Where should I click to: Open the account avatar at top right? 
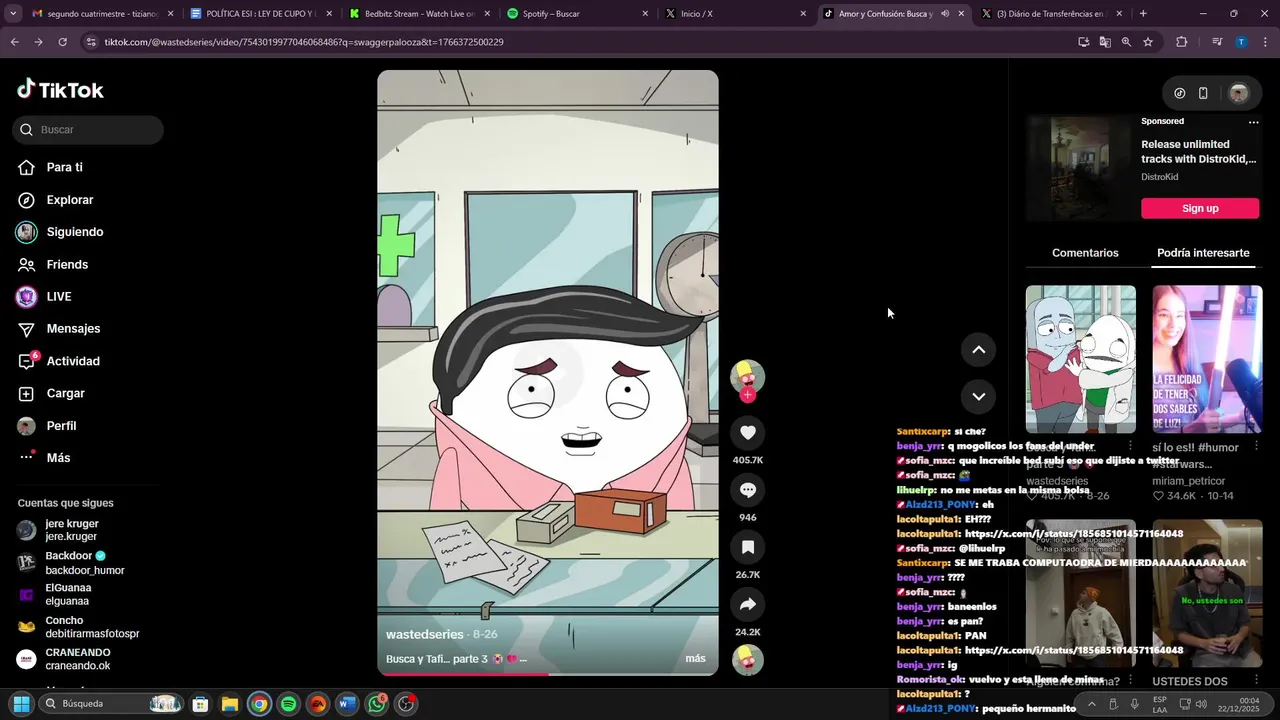[x=1239, y=93]
